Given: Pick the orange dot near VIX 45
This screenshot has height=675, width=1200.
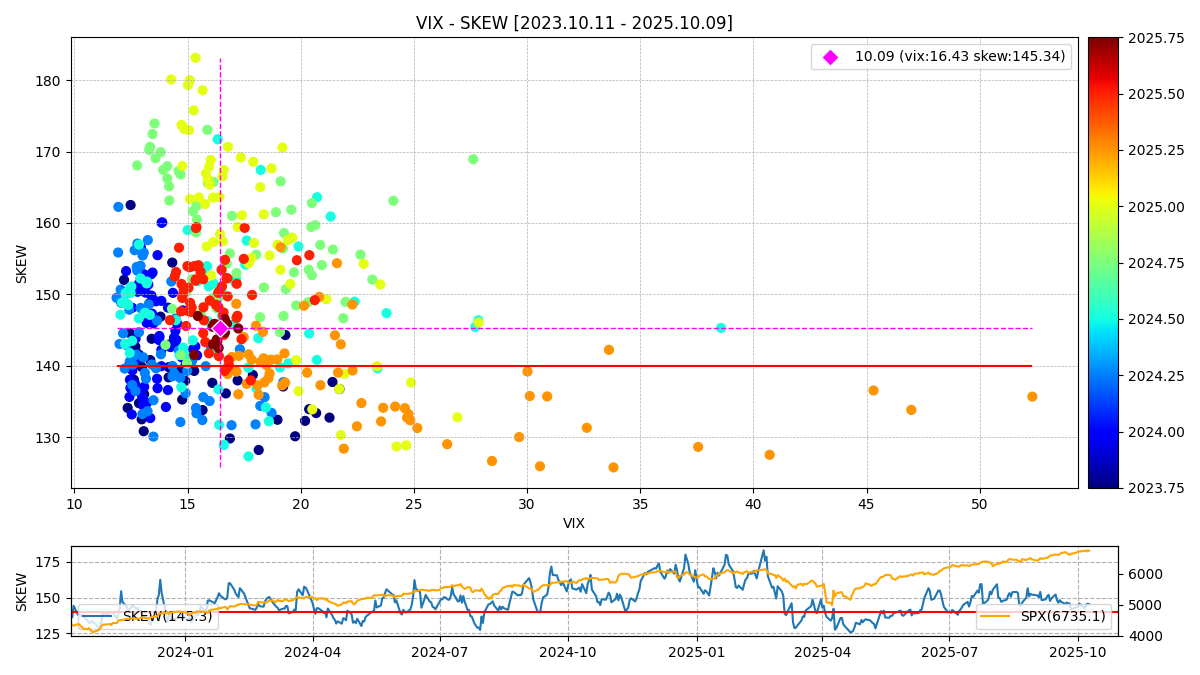Looking at the screenshot, I should (x=873, y=390).
